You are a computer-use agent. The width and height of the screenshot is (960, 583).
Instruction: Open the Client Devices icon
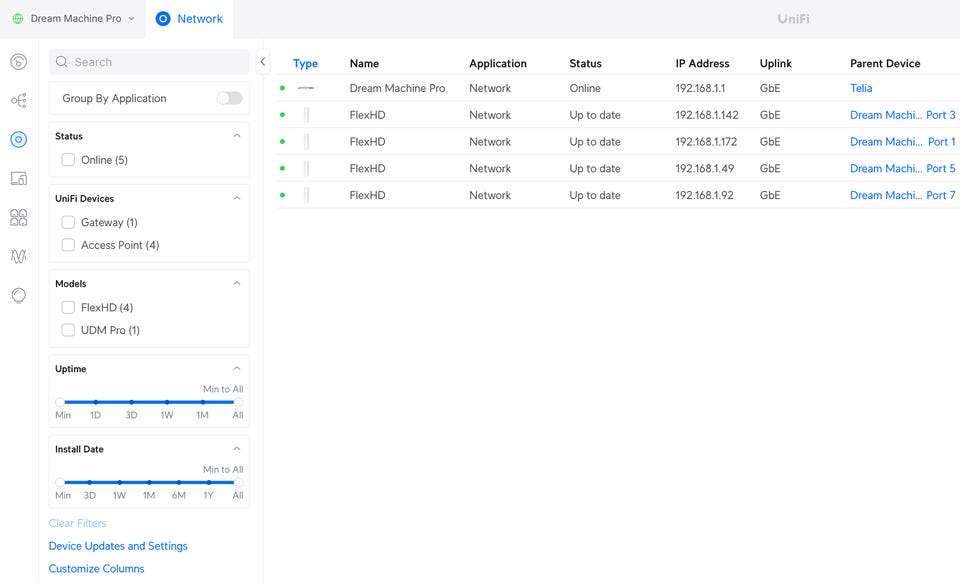[x=18, y=179]
